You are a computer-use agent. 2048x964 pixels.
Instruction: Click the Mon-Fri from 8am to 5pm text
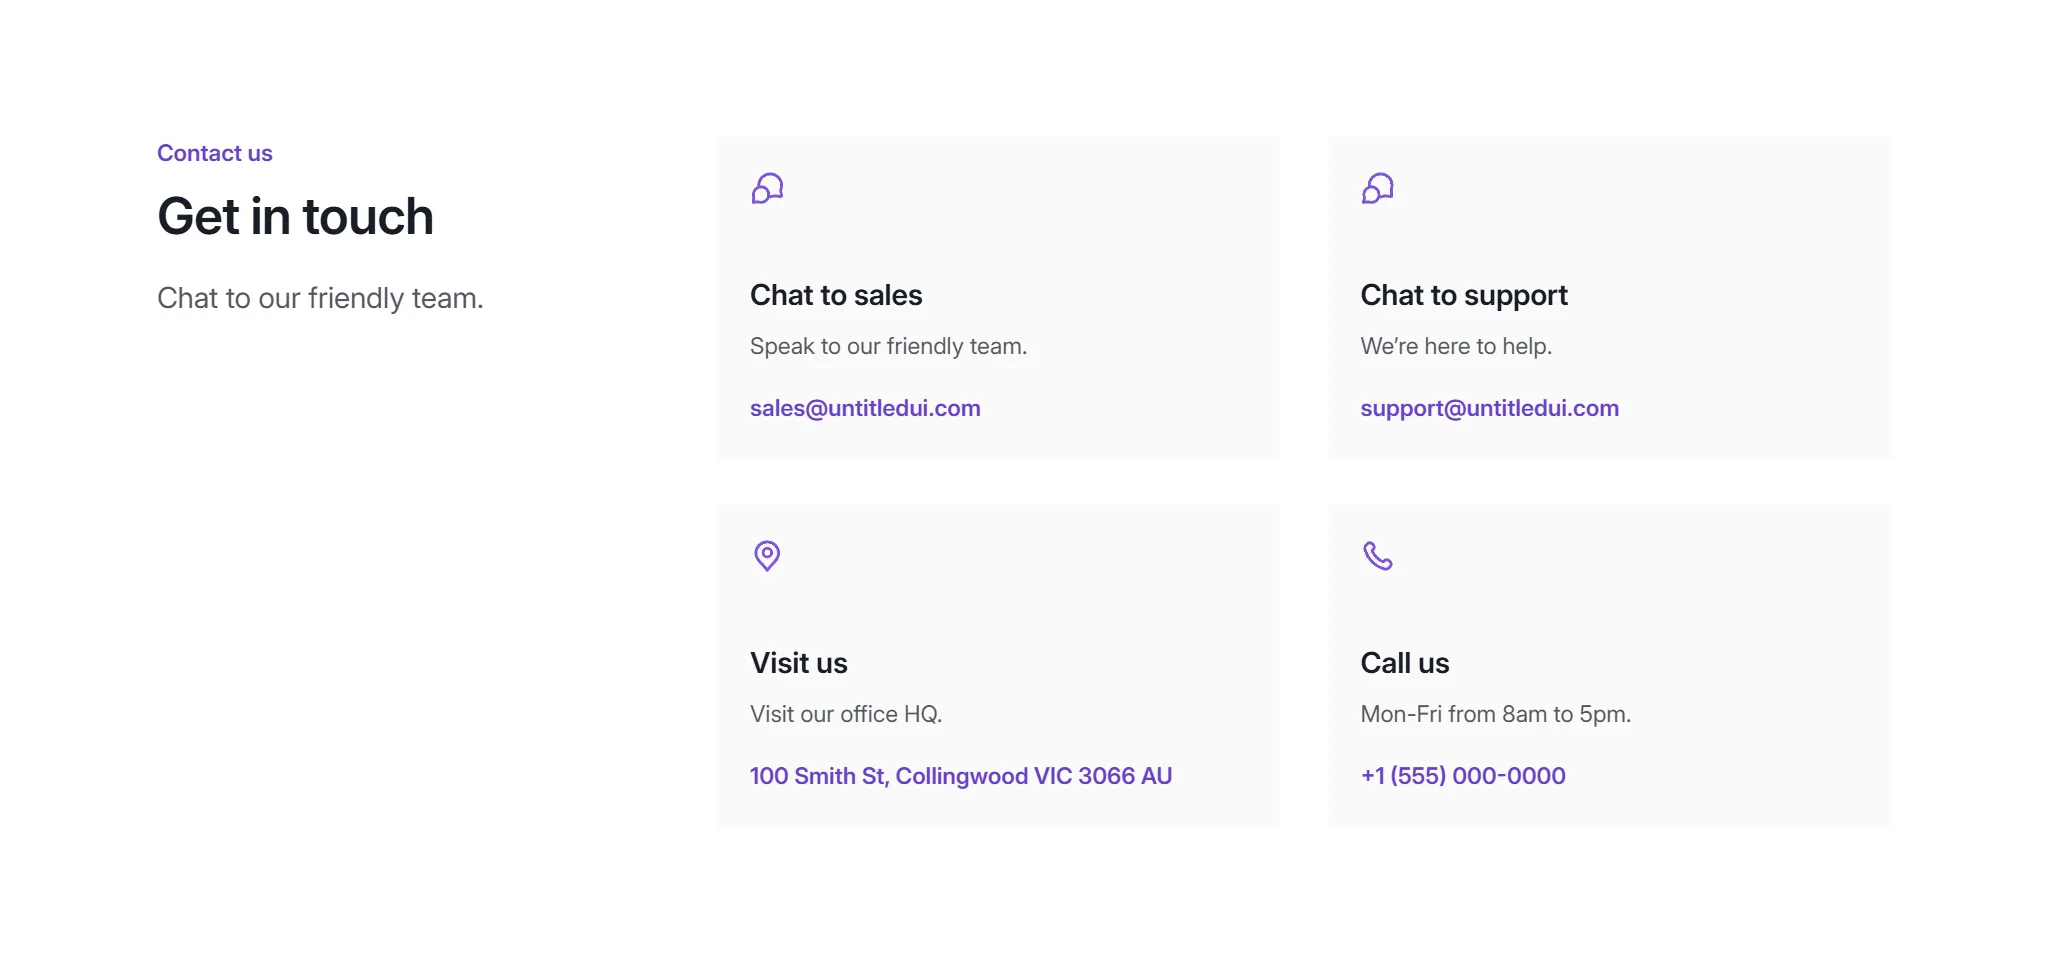click(1496, 714)
